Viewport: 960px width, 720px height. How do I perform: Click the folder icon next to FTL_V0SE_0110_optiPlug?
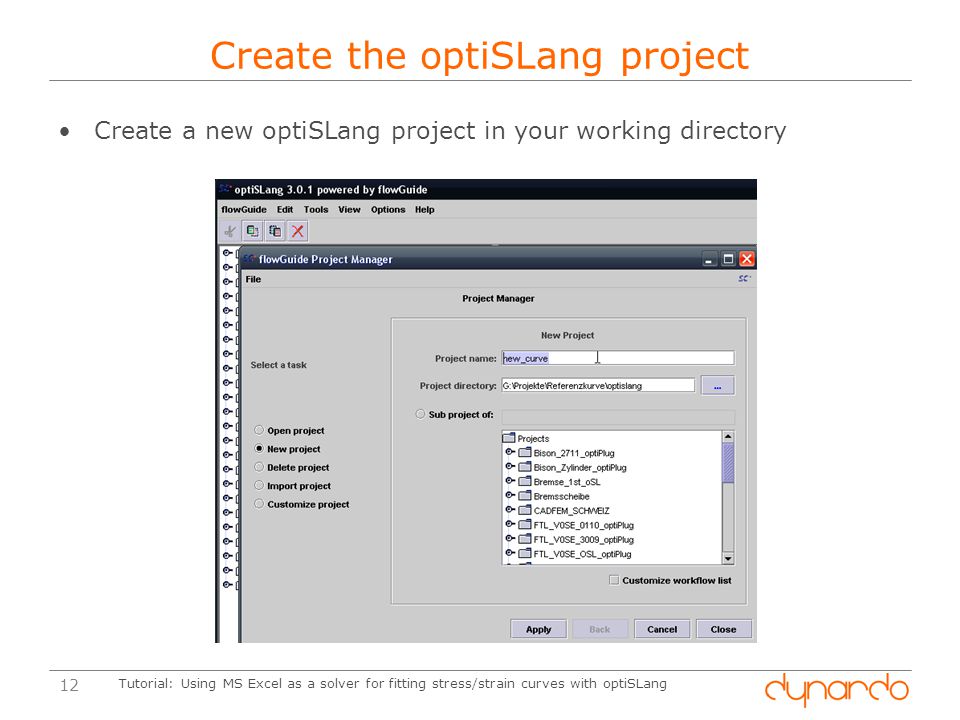pyautogui.click(x=525, y=525)
